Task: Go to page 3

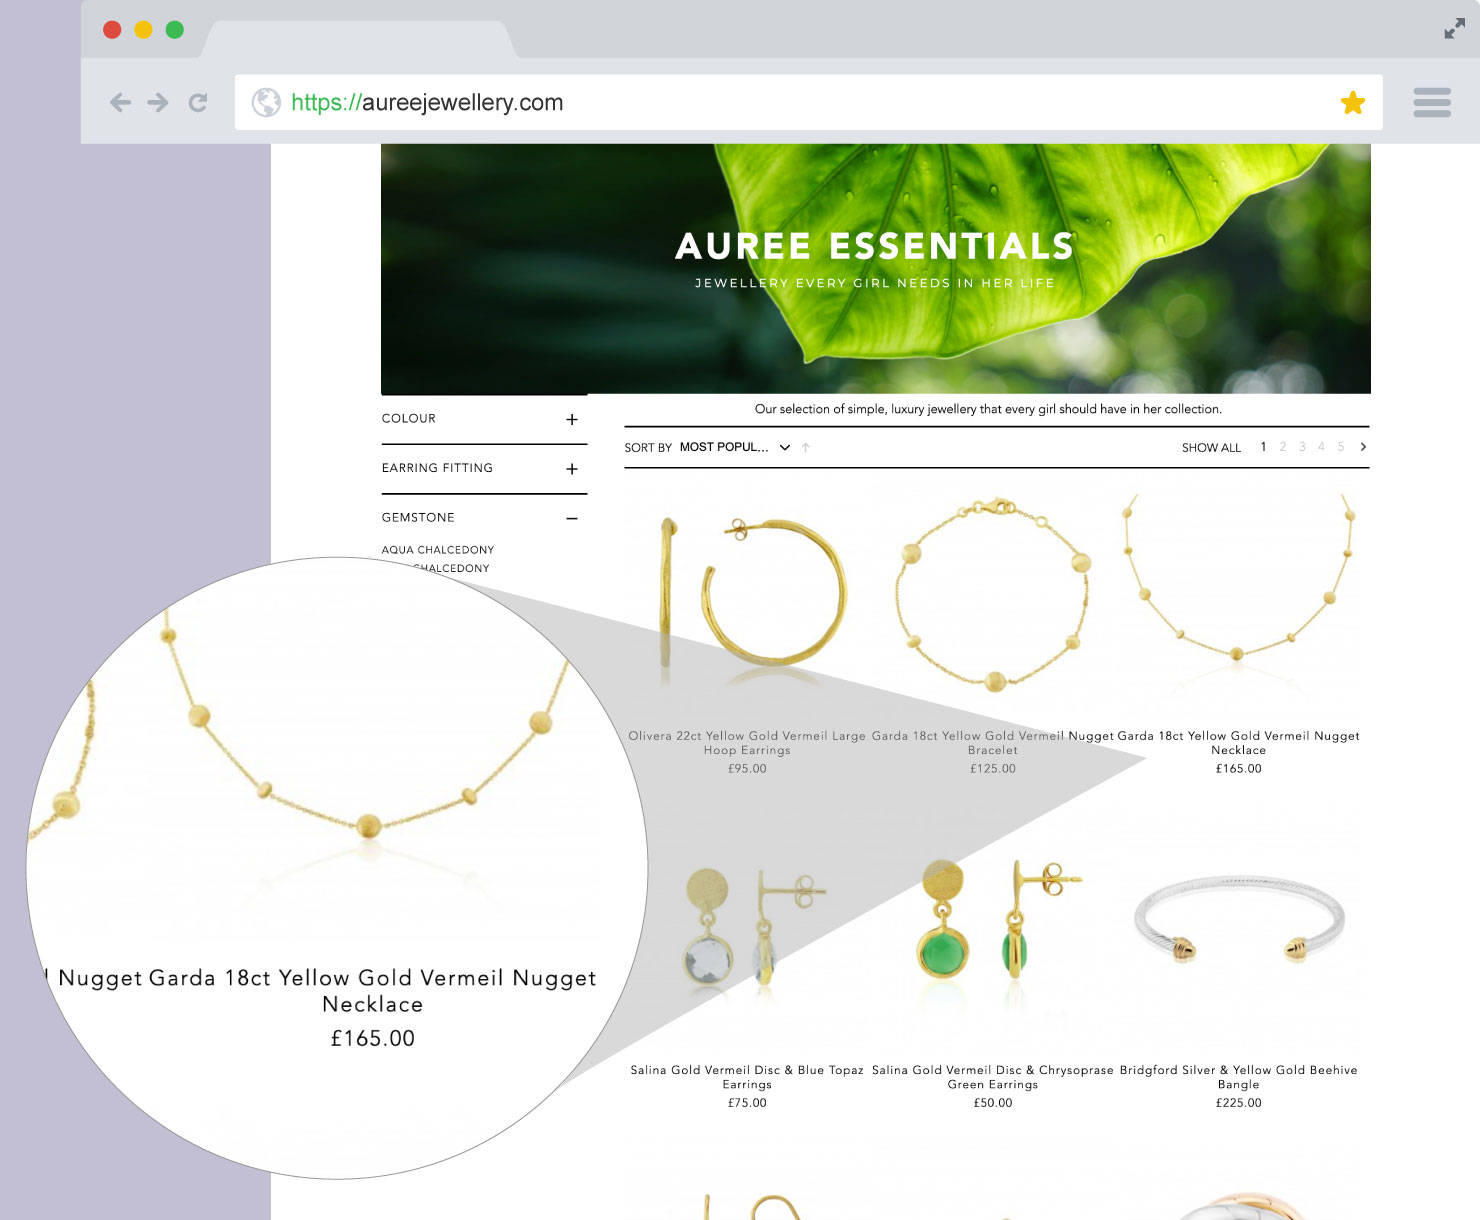Action: click(1302, 447)
